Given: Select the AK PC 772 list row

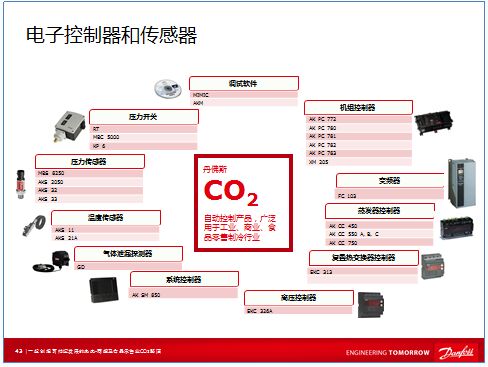Looking at the screenshot, I should click(359, 119).
